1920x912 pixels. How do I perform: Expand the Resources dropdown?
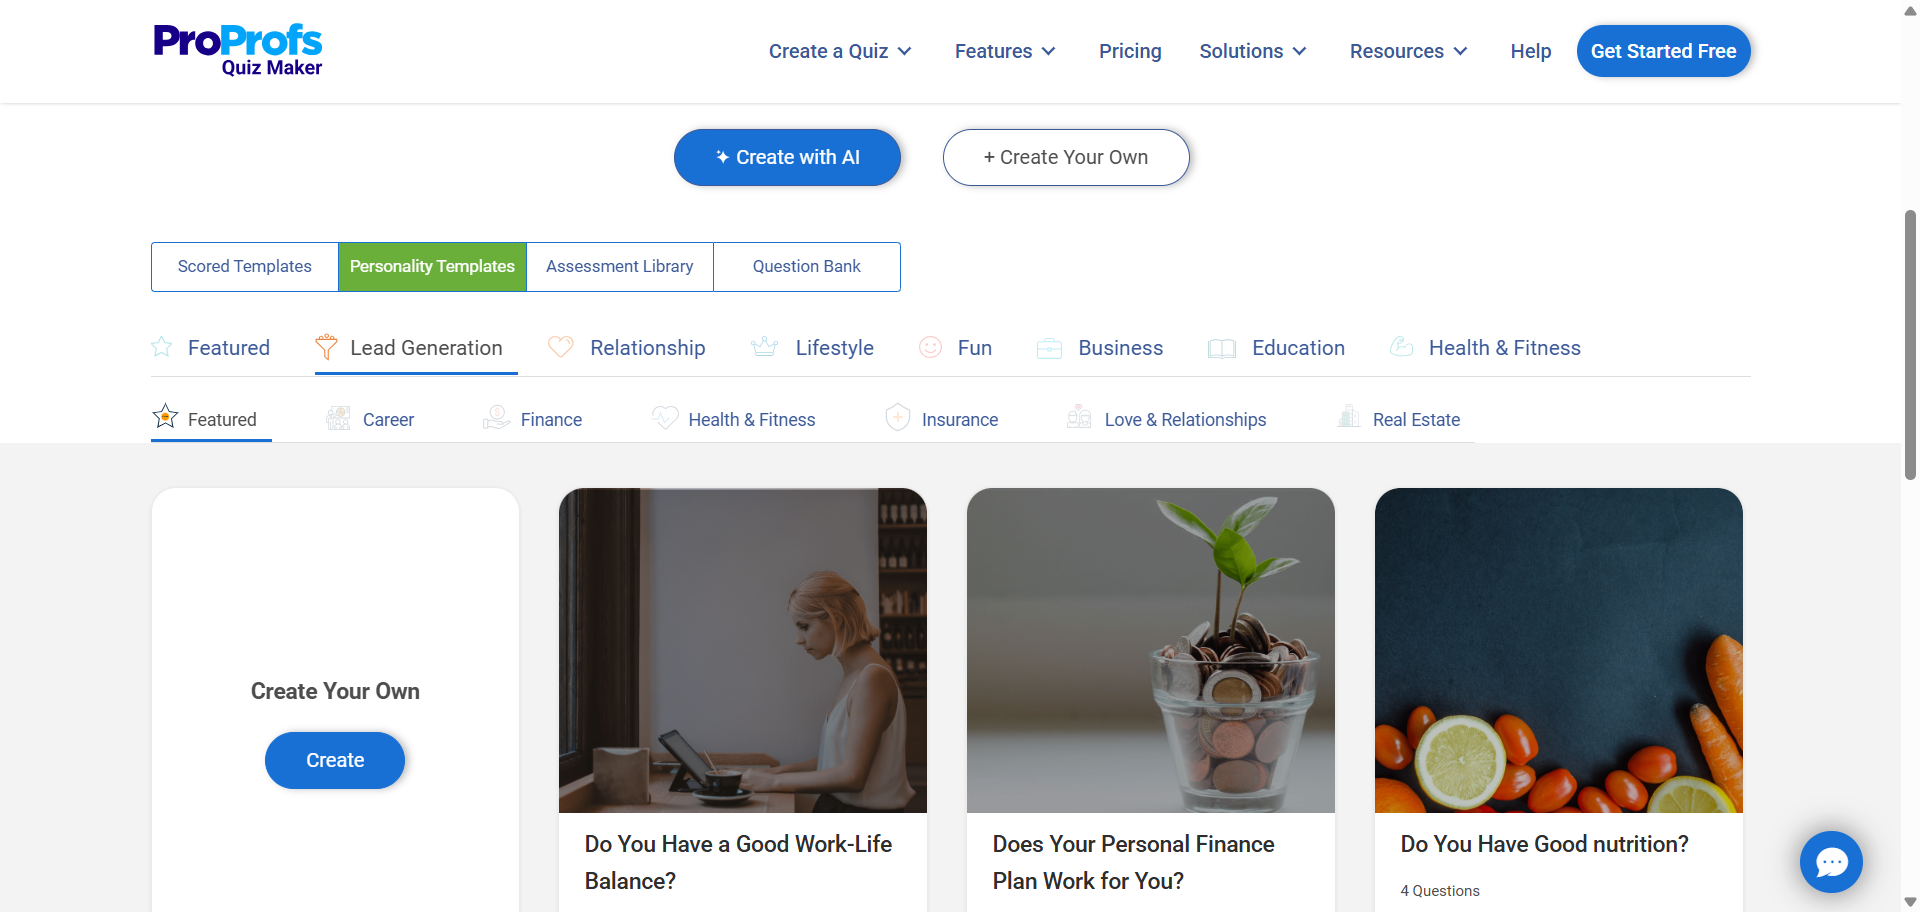tap(1408, 51)
